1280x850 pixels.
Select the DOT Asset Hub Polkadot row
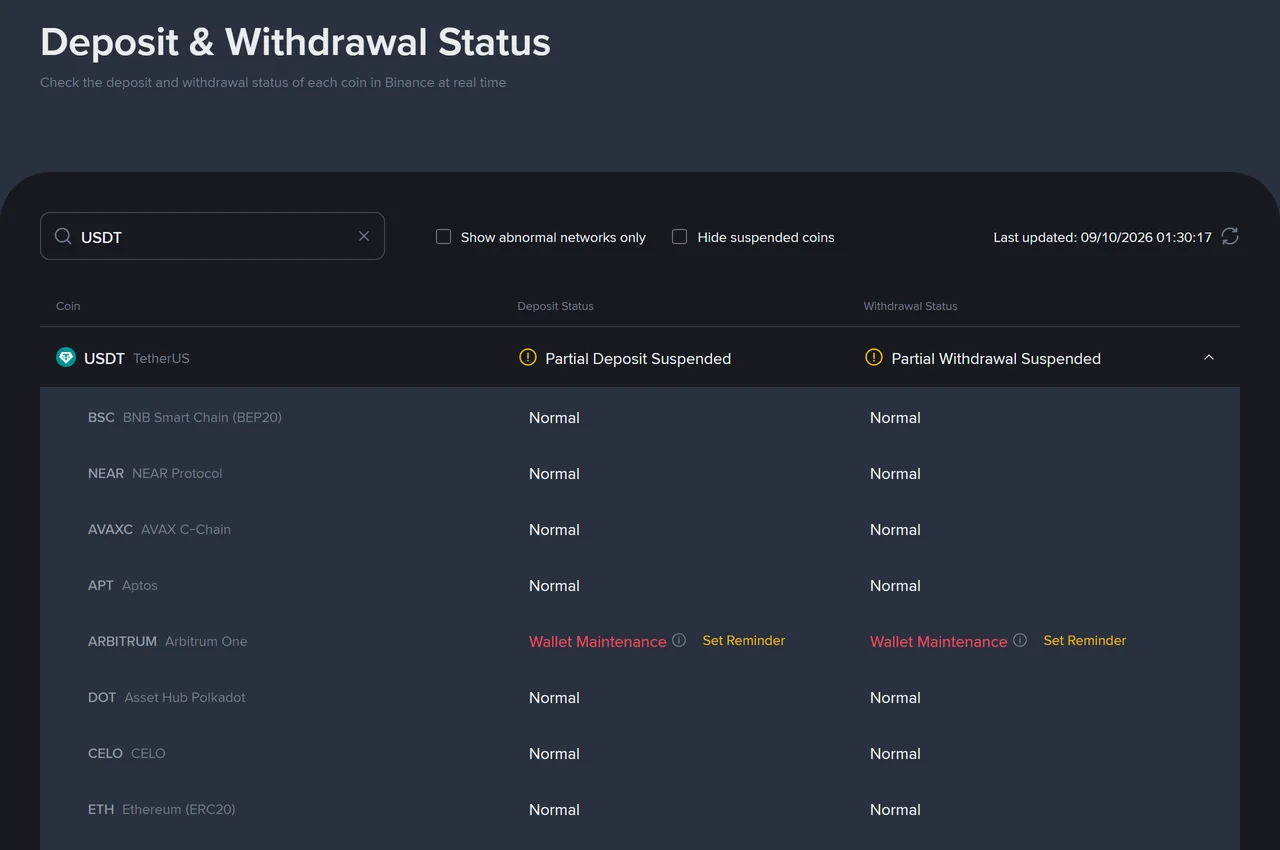pyautogui.click(x=640, y=697)
